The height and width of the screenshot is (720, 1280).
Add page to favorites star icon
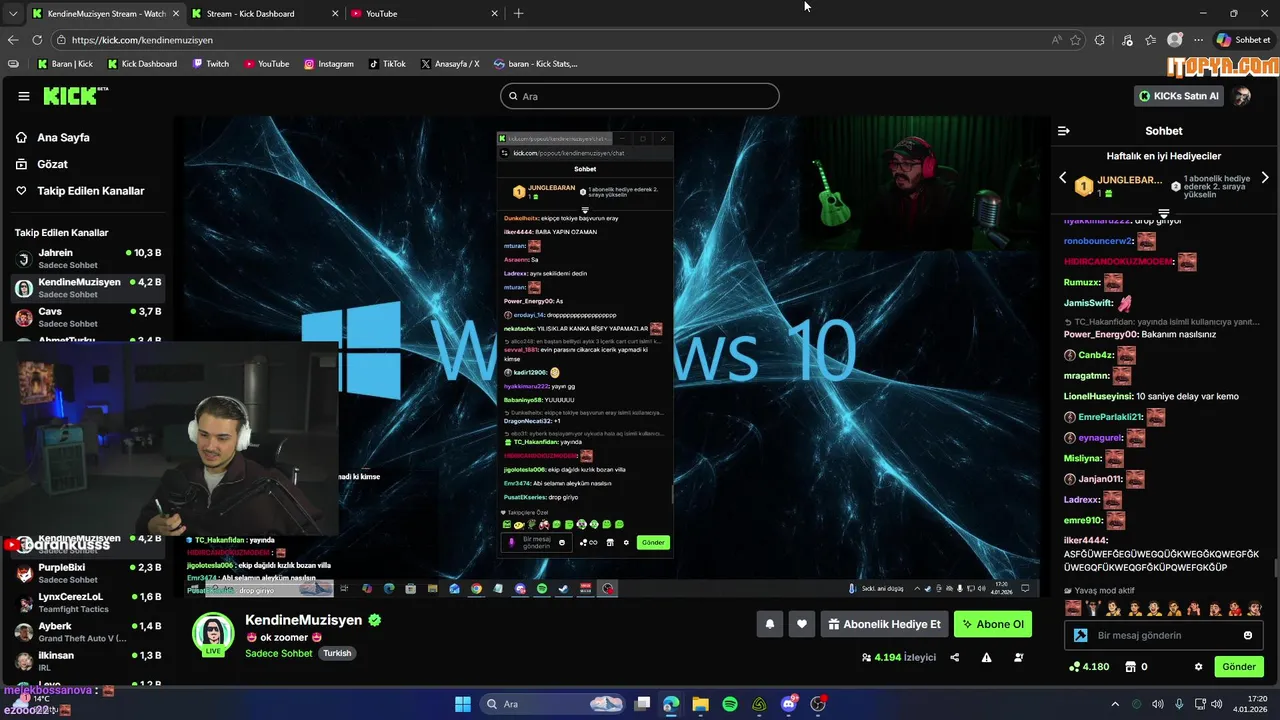tap(1076, 40)
